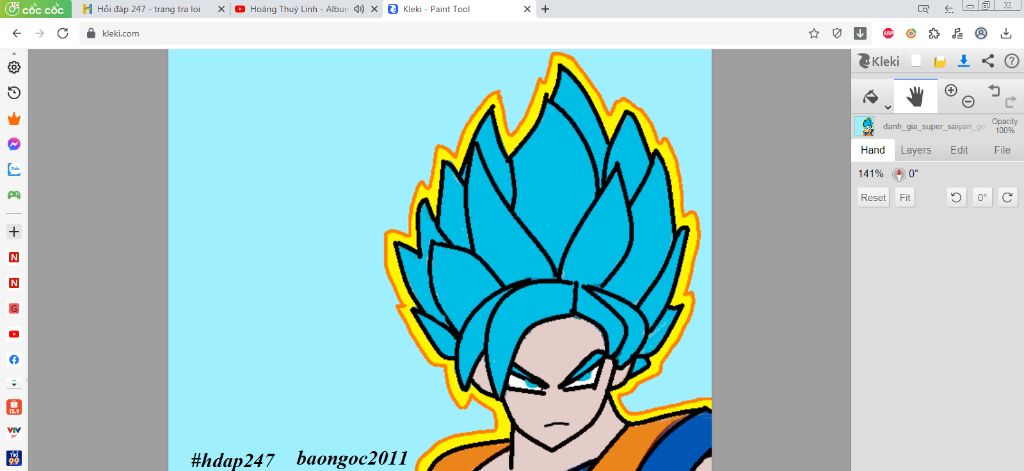Screen dimensions: 1024x471
Task: Go forward to the next page
Action: [x=40, y=33]
